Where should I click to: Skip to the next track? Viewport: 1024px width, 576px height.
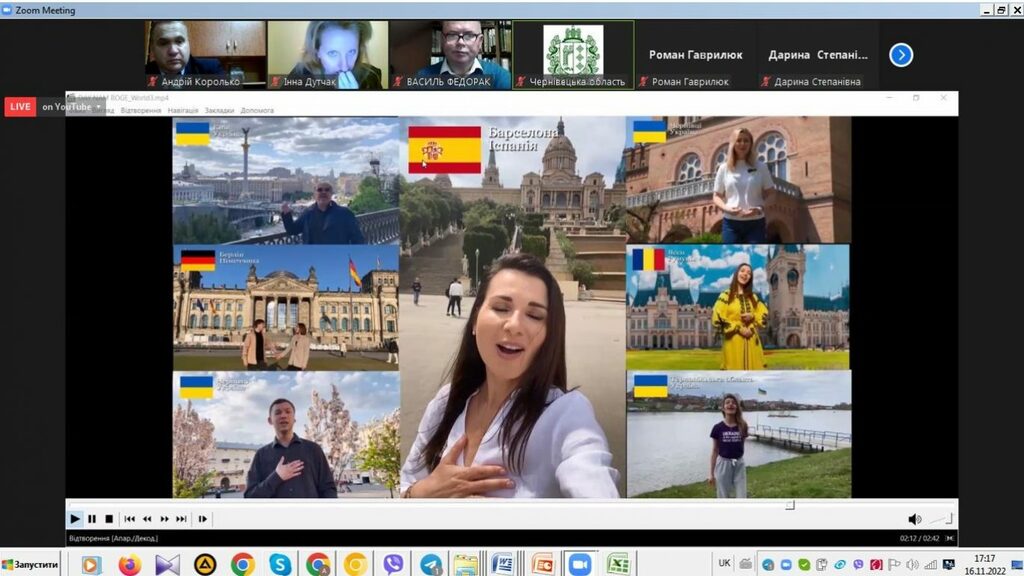(x=181, y=519)
